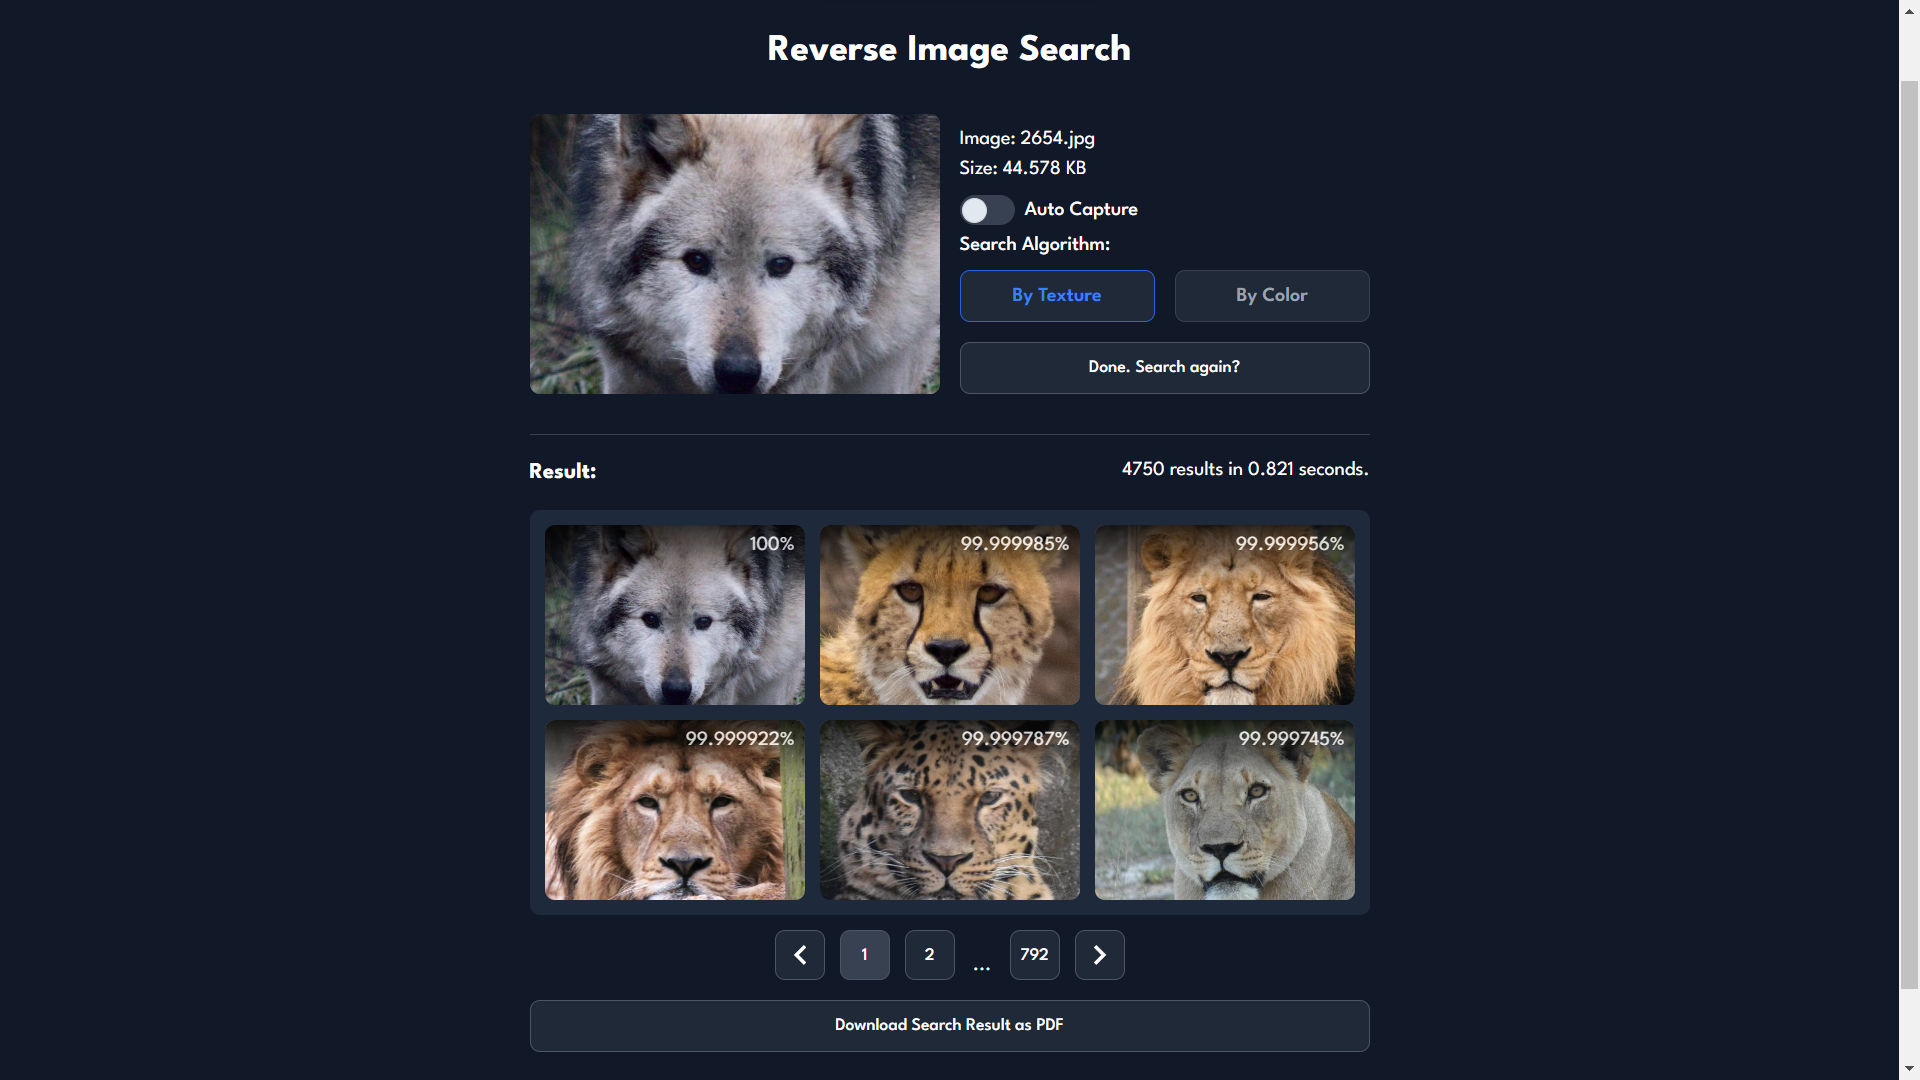Viewport: 1920px width, 1080px height.
Task: Open the 100% match wolf thumbnail
Action: pyautogui.click(x=674, y=615)
